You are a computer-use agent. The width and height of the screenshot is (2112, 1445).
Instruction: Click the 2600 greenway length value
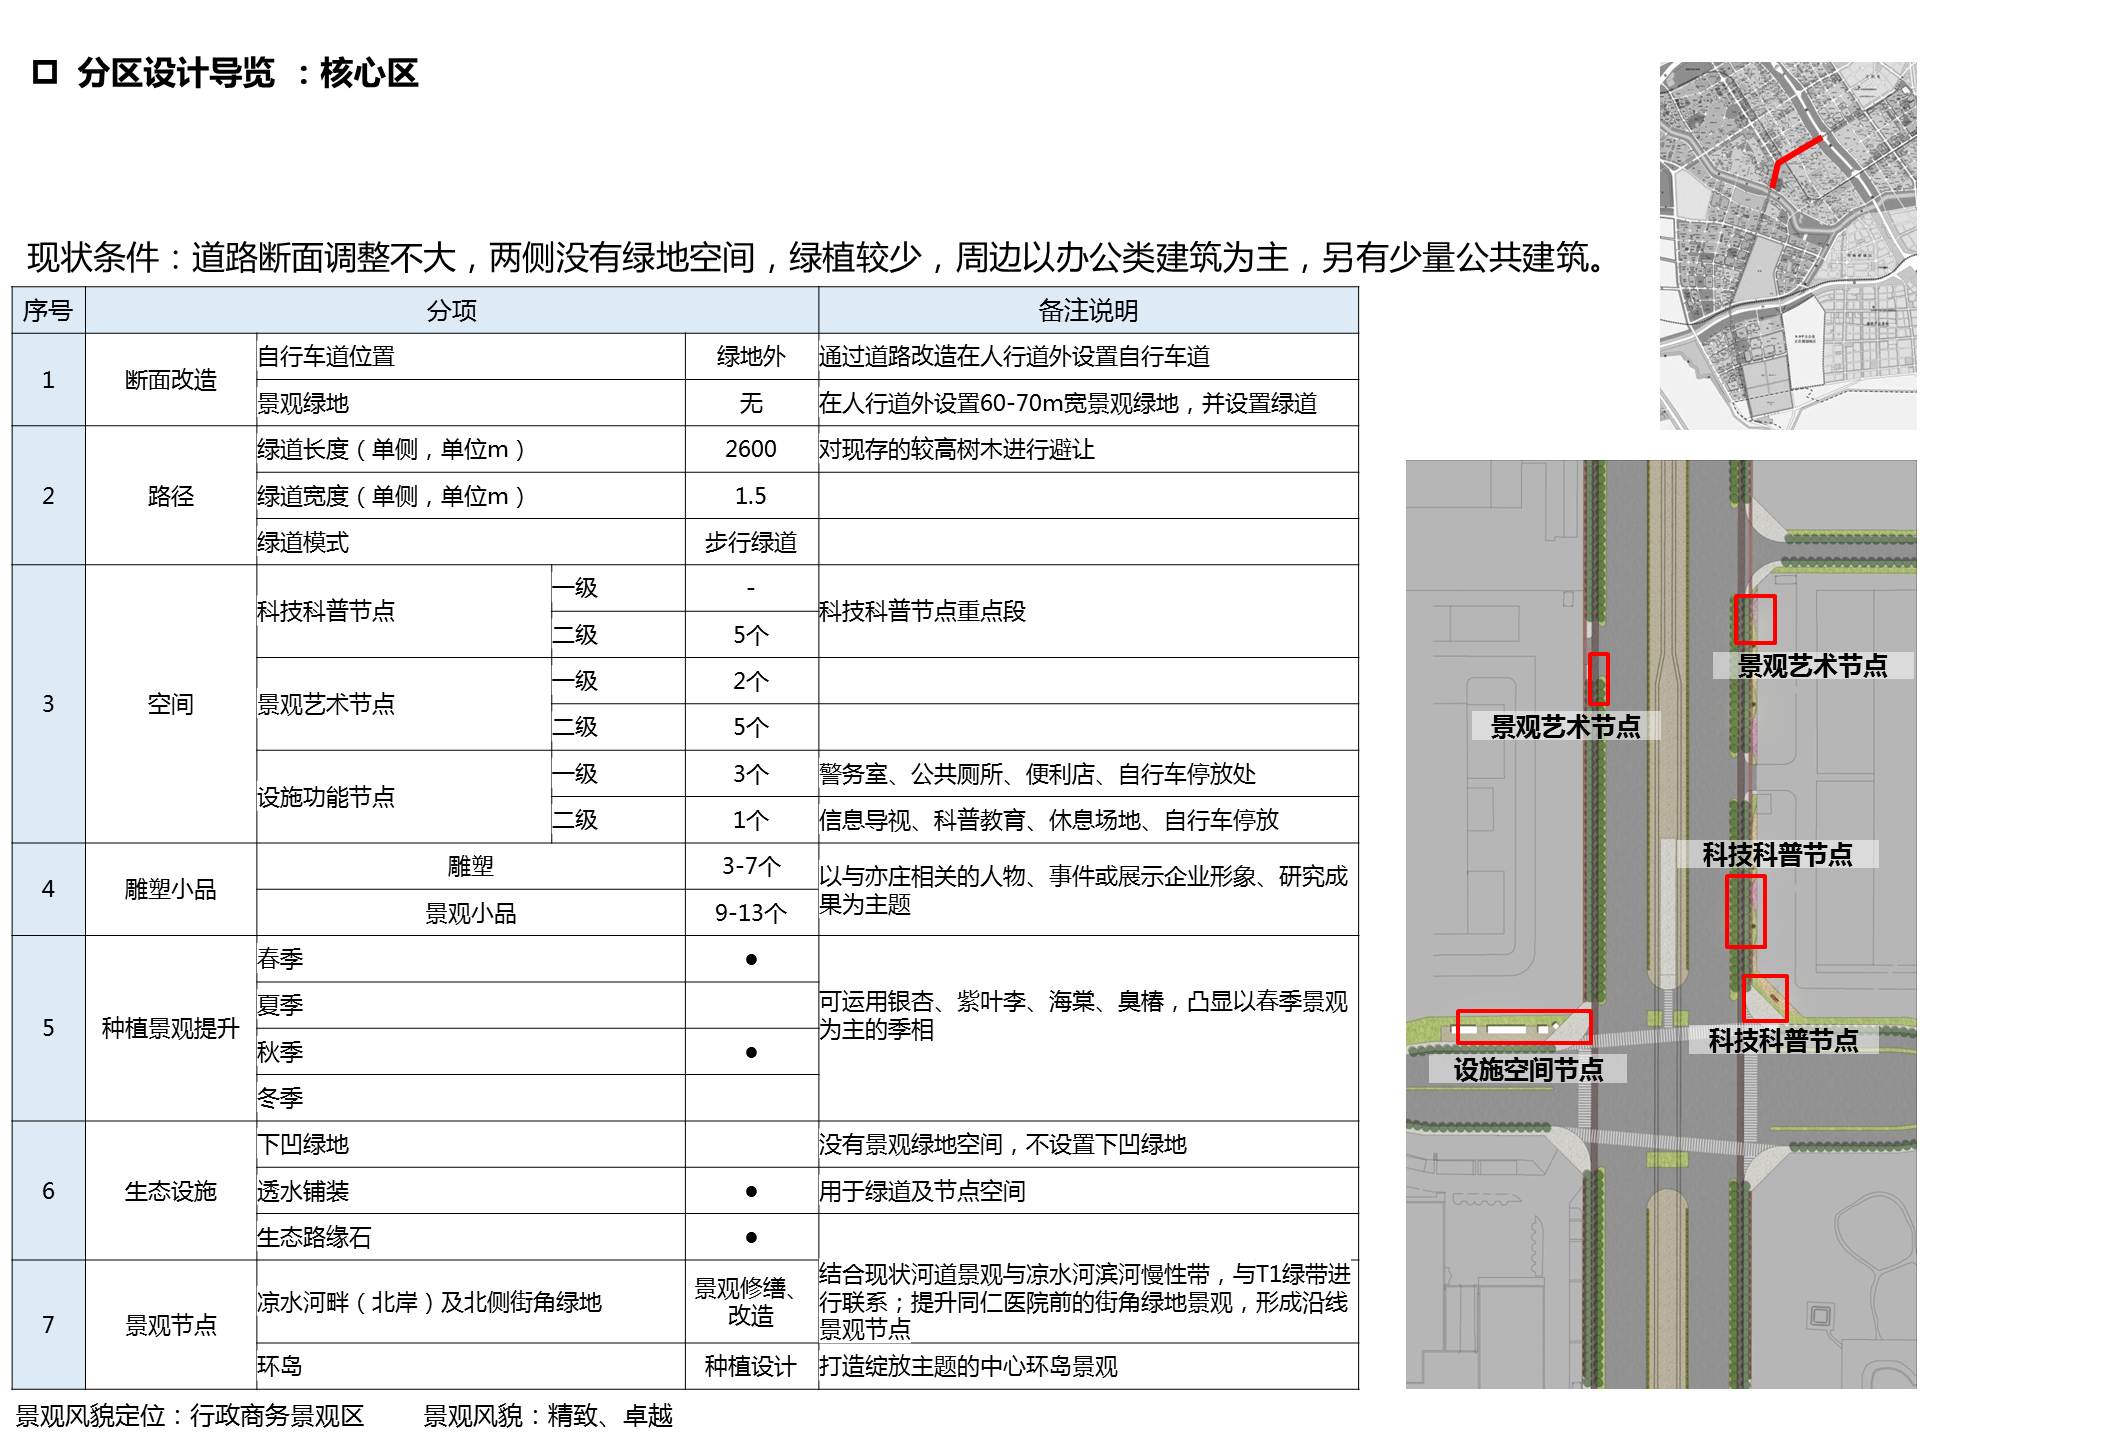(x=751, y=449)
